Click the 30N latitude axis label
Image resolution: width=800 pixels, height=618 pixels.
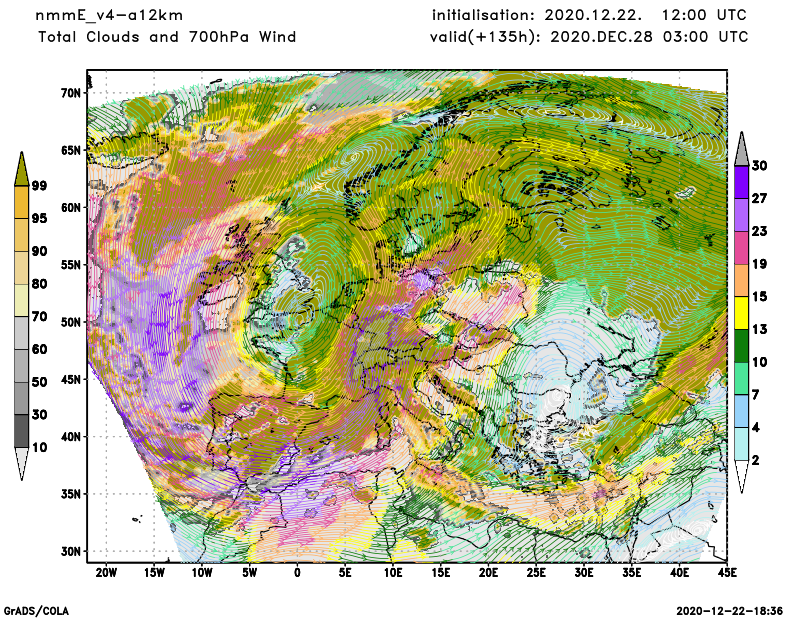[68, 551]
